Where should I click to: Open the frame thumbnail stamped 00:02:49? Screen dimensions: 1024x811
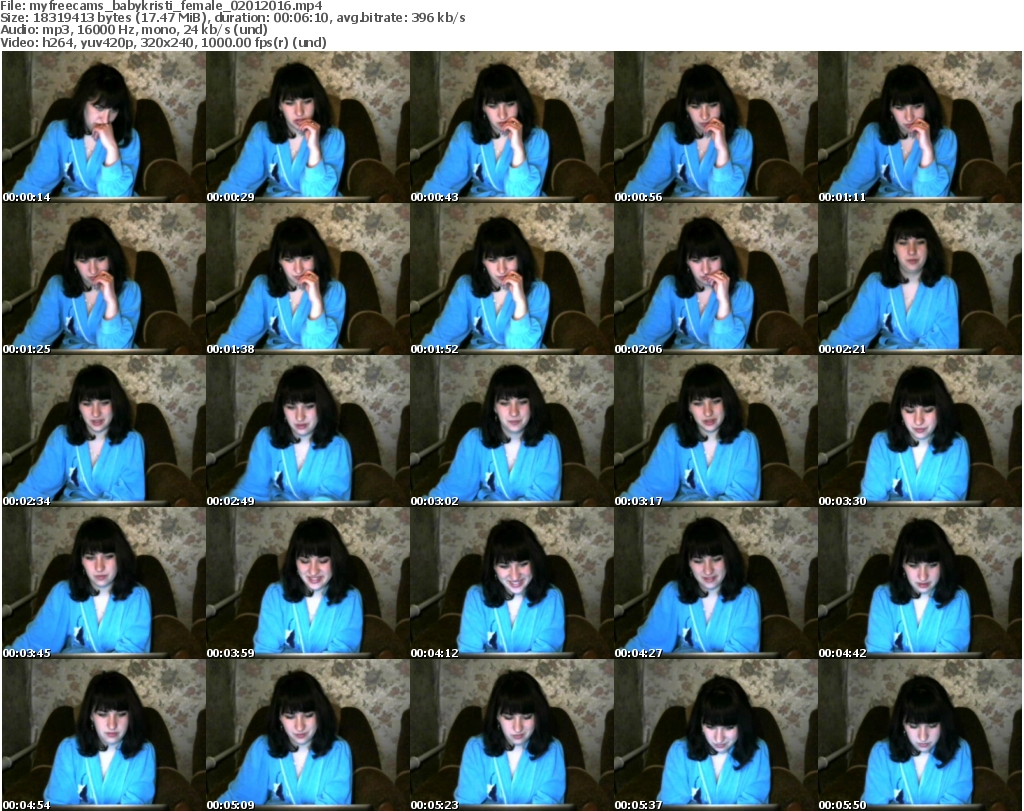point(308,431)
